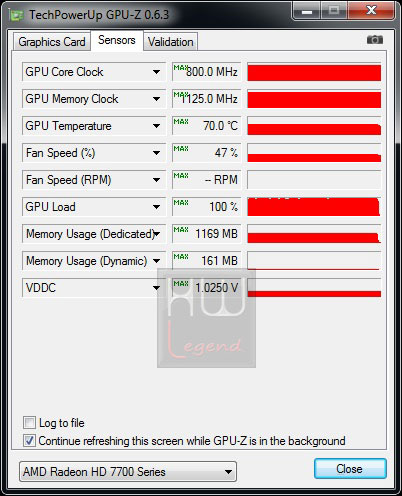Click the MAX indicator on GPU Load reading
This screenshot has height=496, width=402.
(x=181, y=203)
